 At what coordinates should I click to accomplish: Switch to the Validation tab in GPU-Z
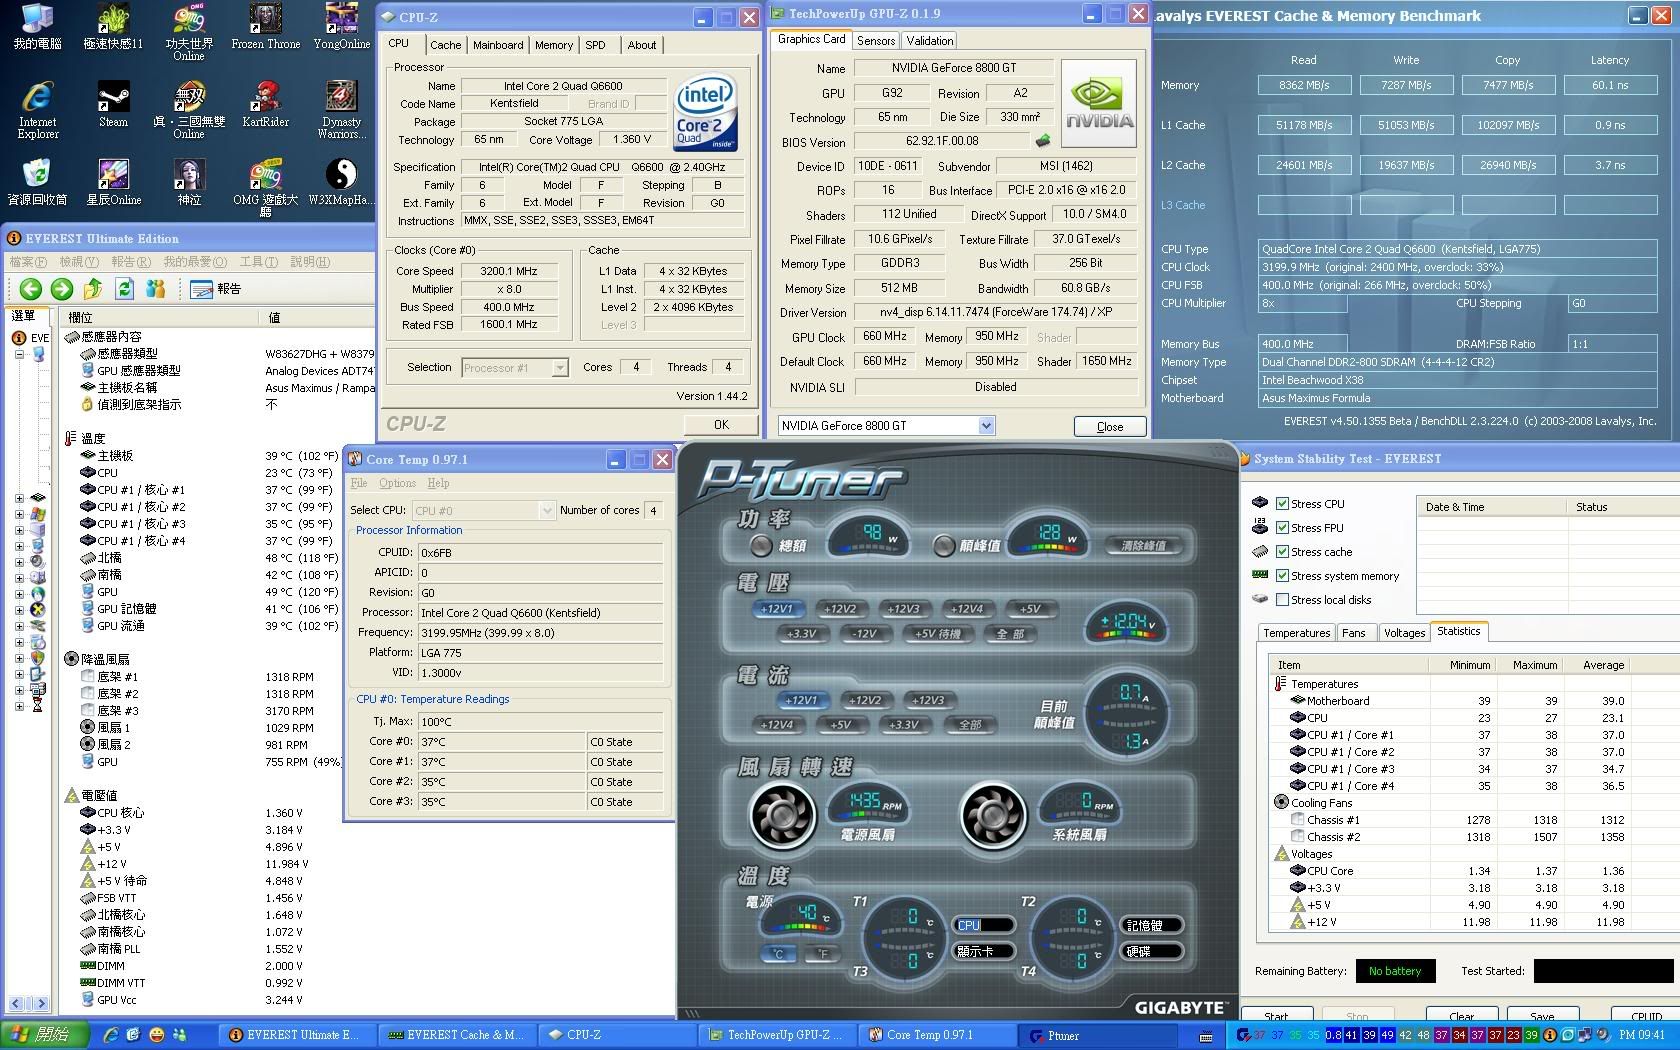930,41
